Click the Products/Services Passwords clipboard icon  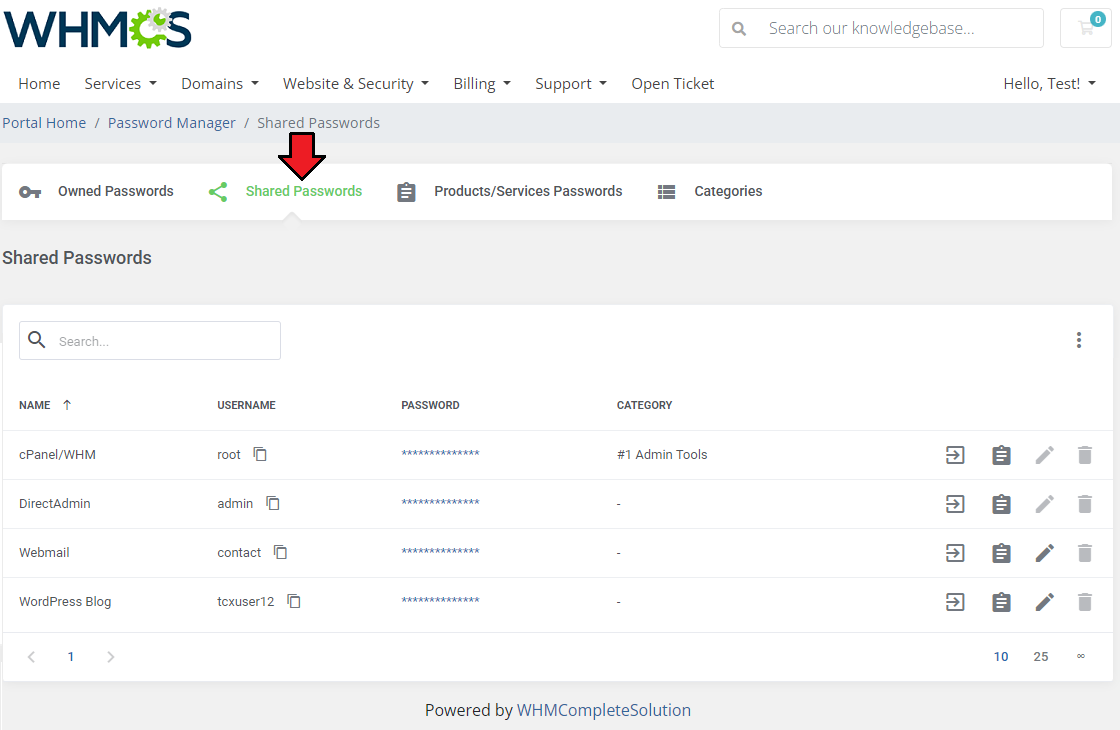click(x=406, y=191)
